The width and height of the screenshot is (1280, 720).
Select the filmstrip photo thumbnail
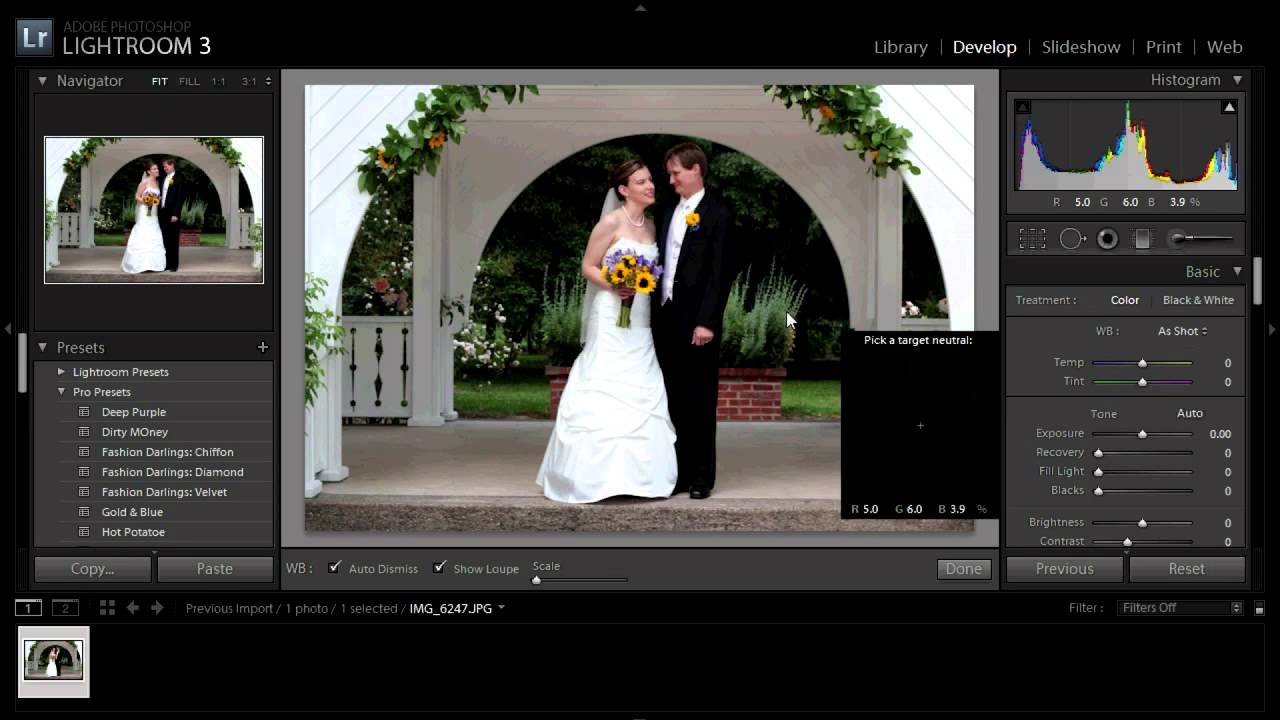(54, 661)
